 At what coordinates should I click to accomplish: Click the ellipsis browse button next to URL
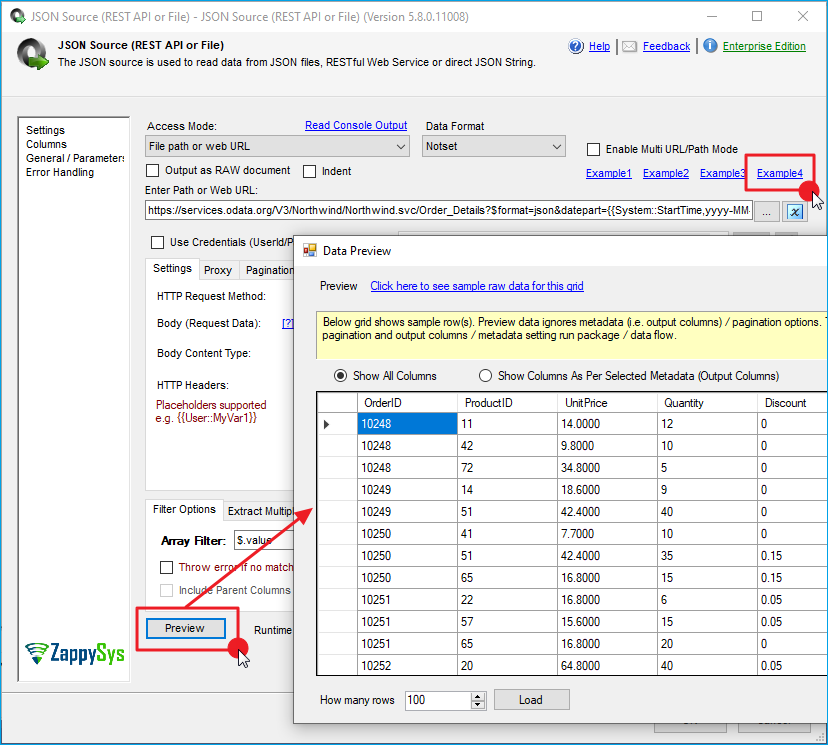pos(767,211)
